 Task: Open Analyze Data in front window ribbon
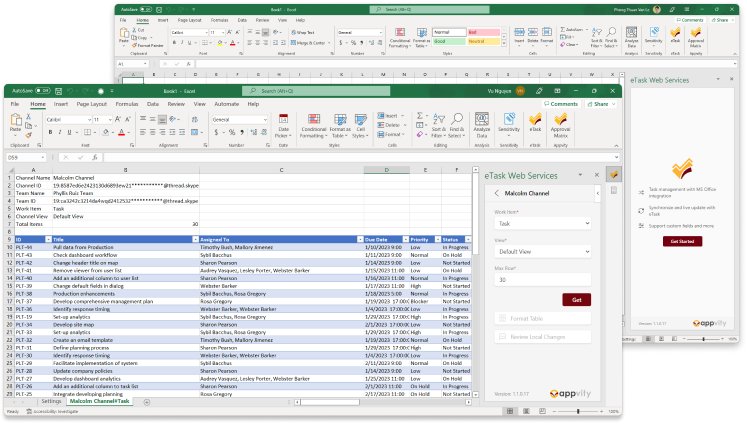pyautogui.click(x=482, y=125)
